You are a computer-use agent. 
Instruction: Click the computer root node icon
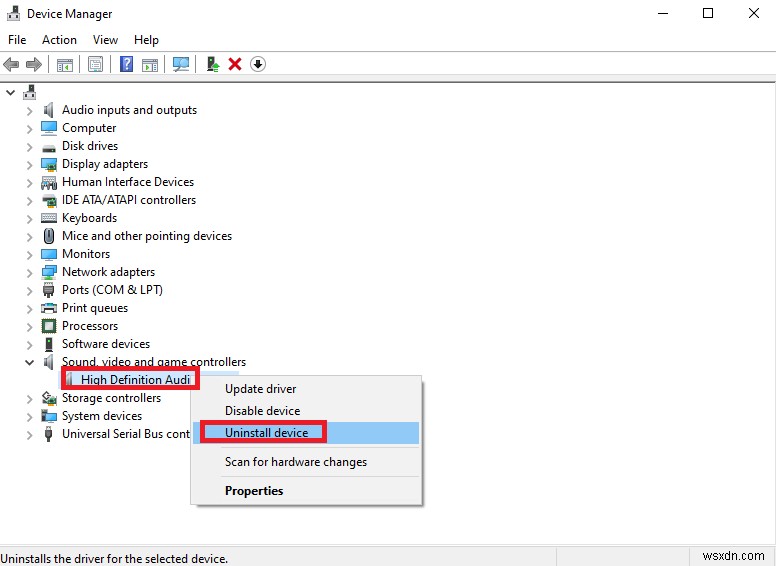point(30,92)
